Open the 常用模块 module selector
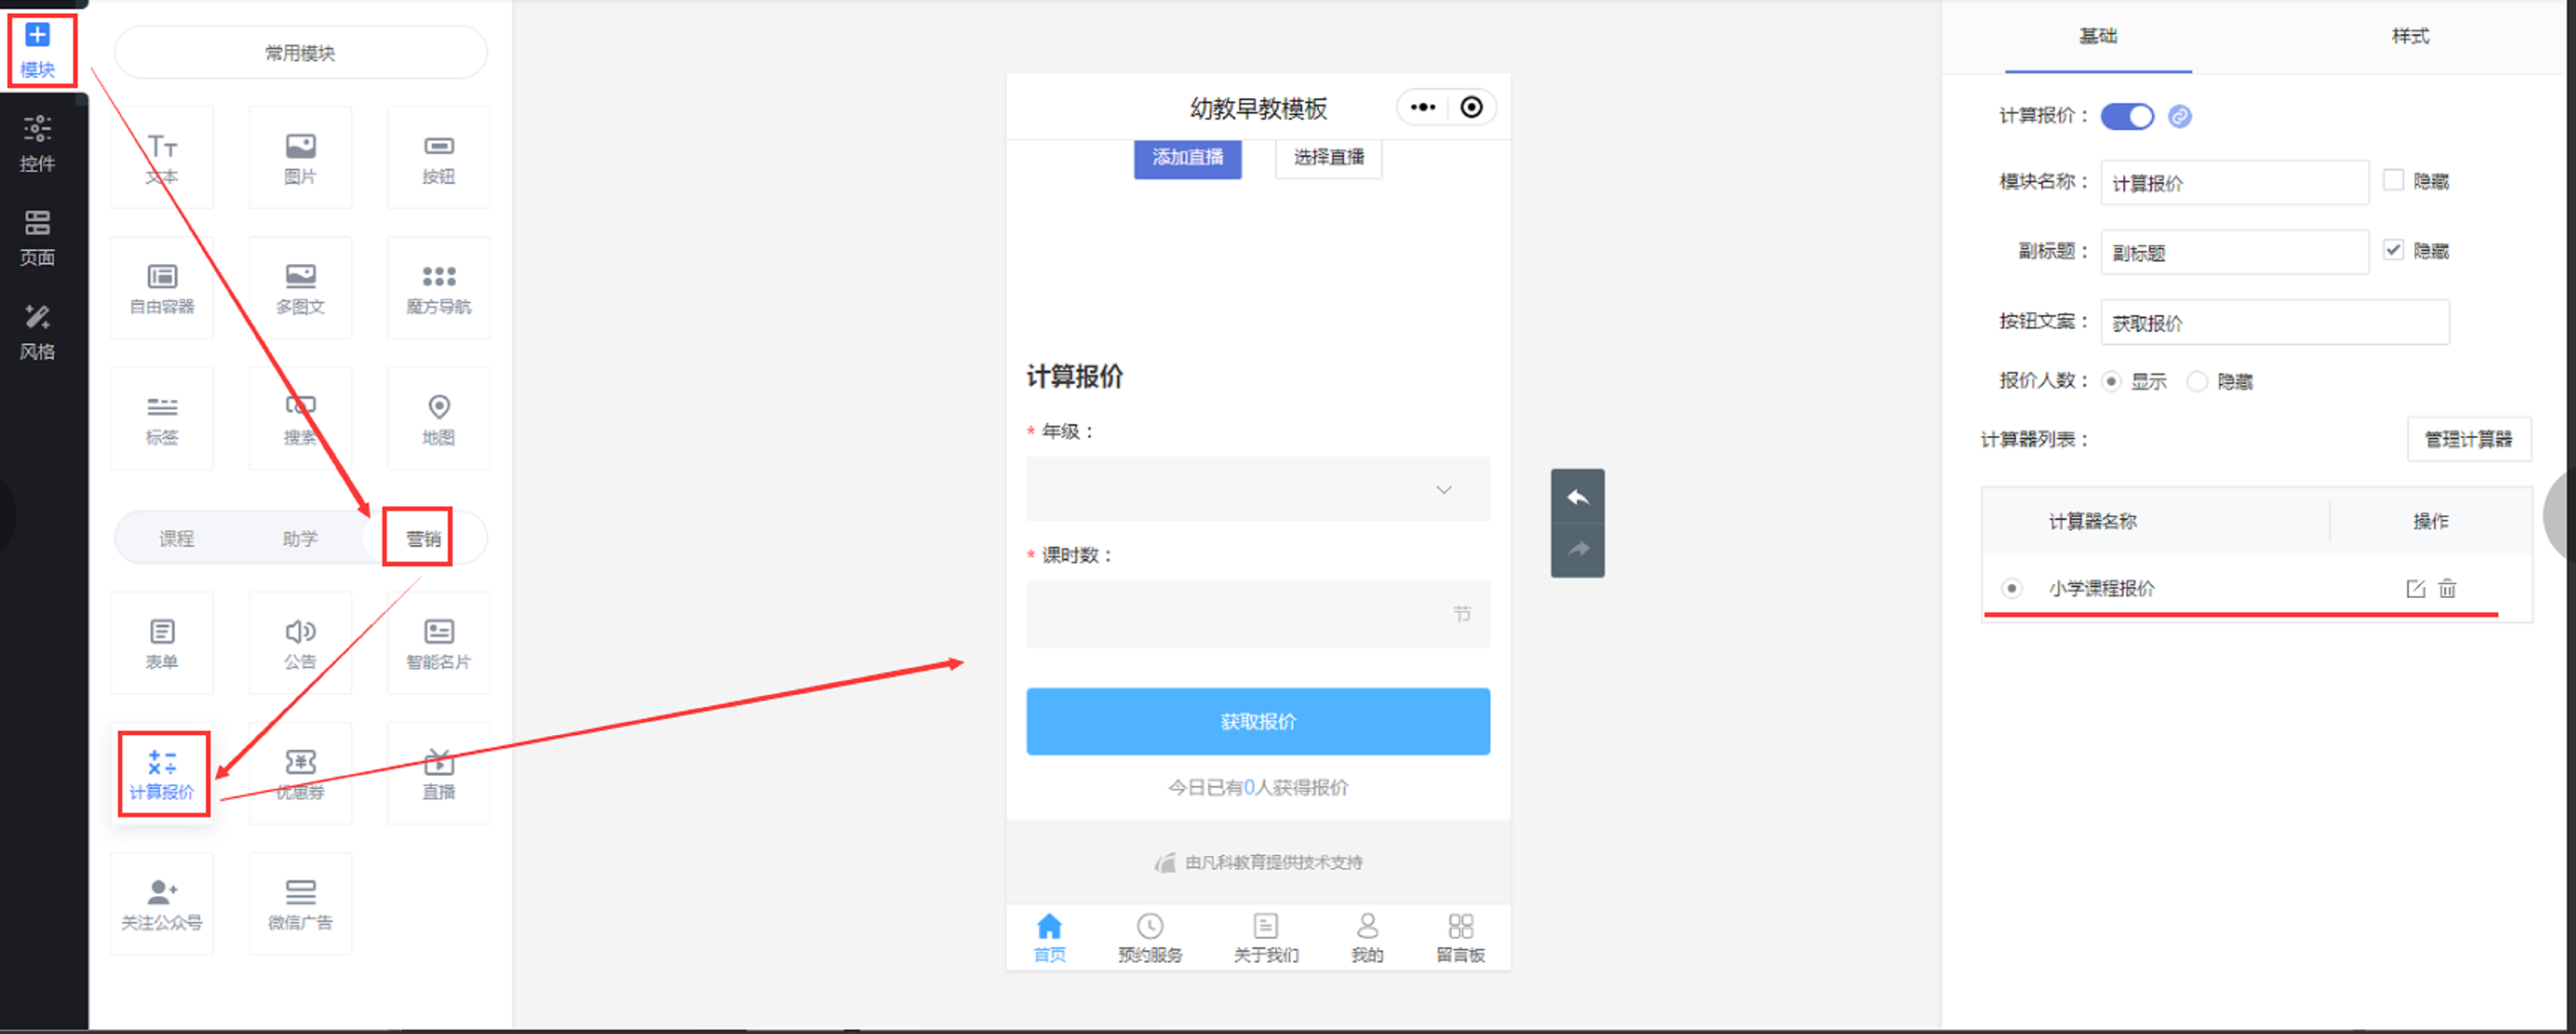The height and width of the screenshot is (1034, 2576). pyautogui.click(x=300, y=52)
